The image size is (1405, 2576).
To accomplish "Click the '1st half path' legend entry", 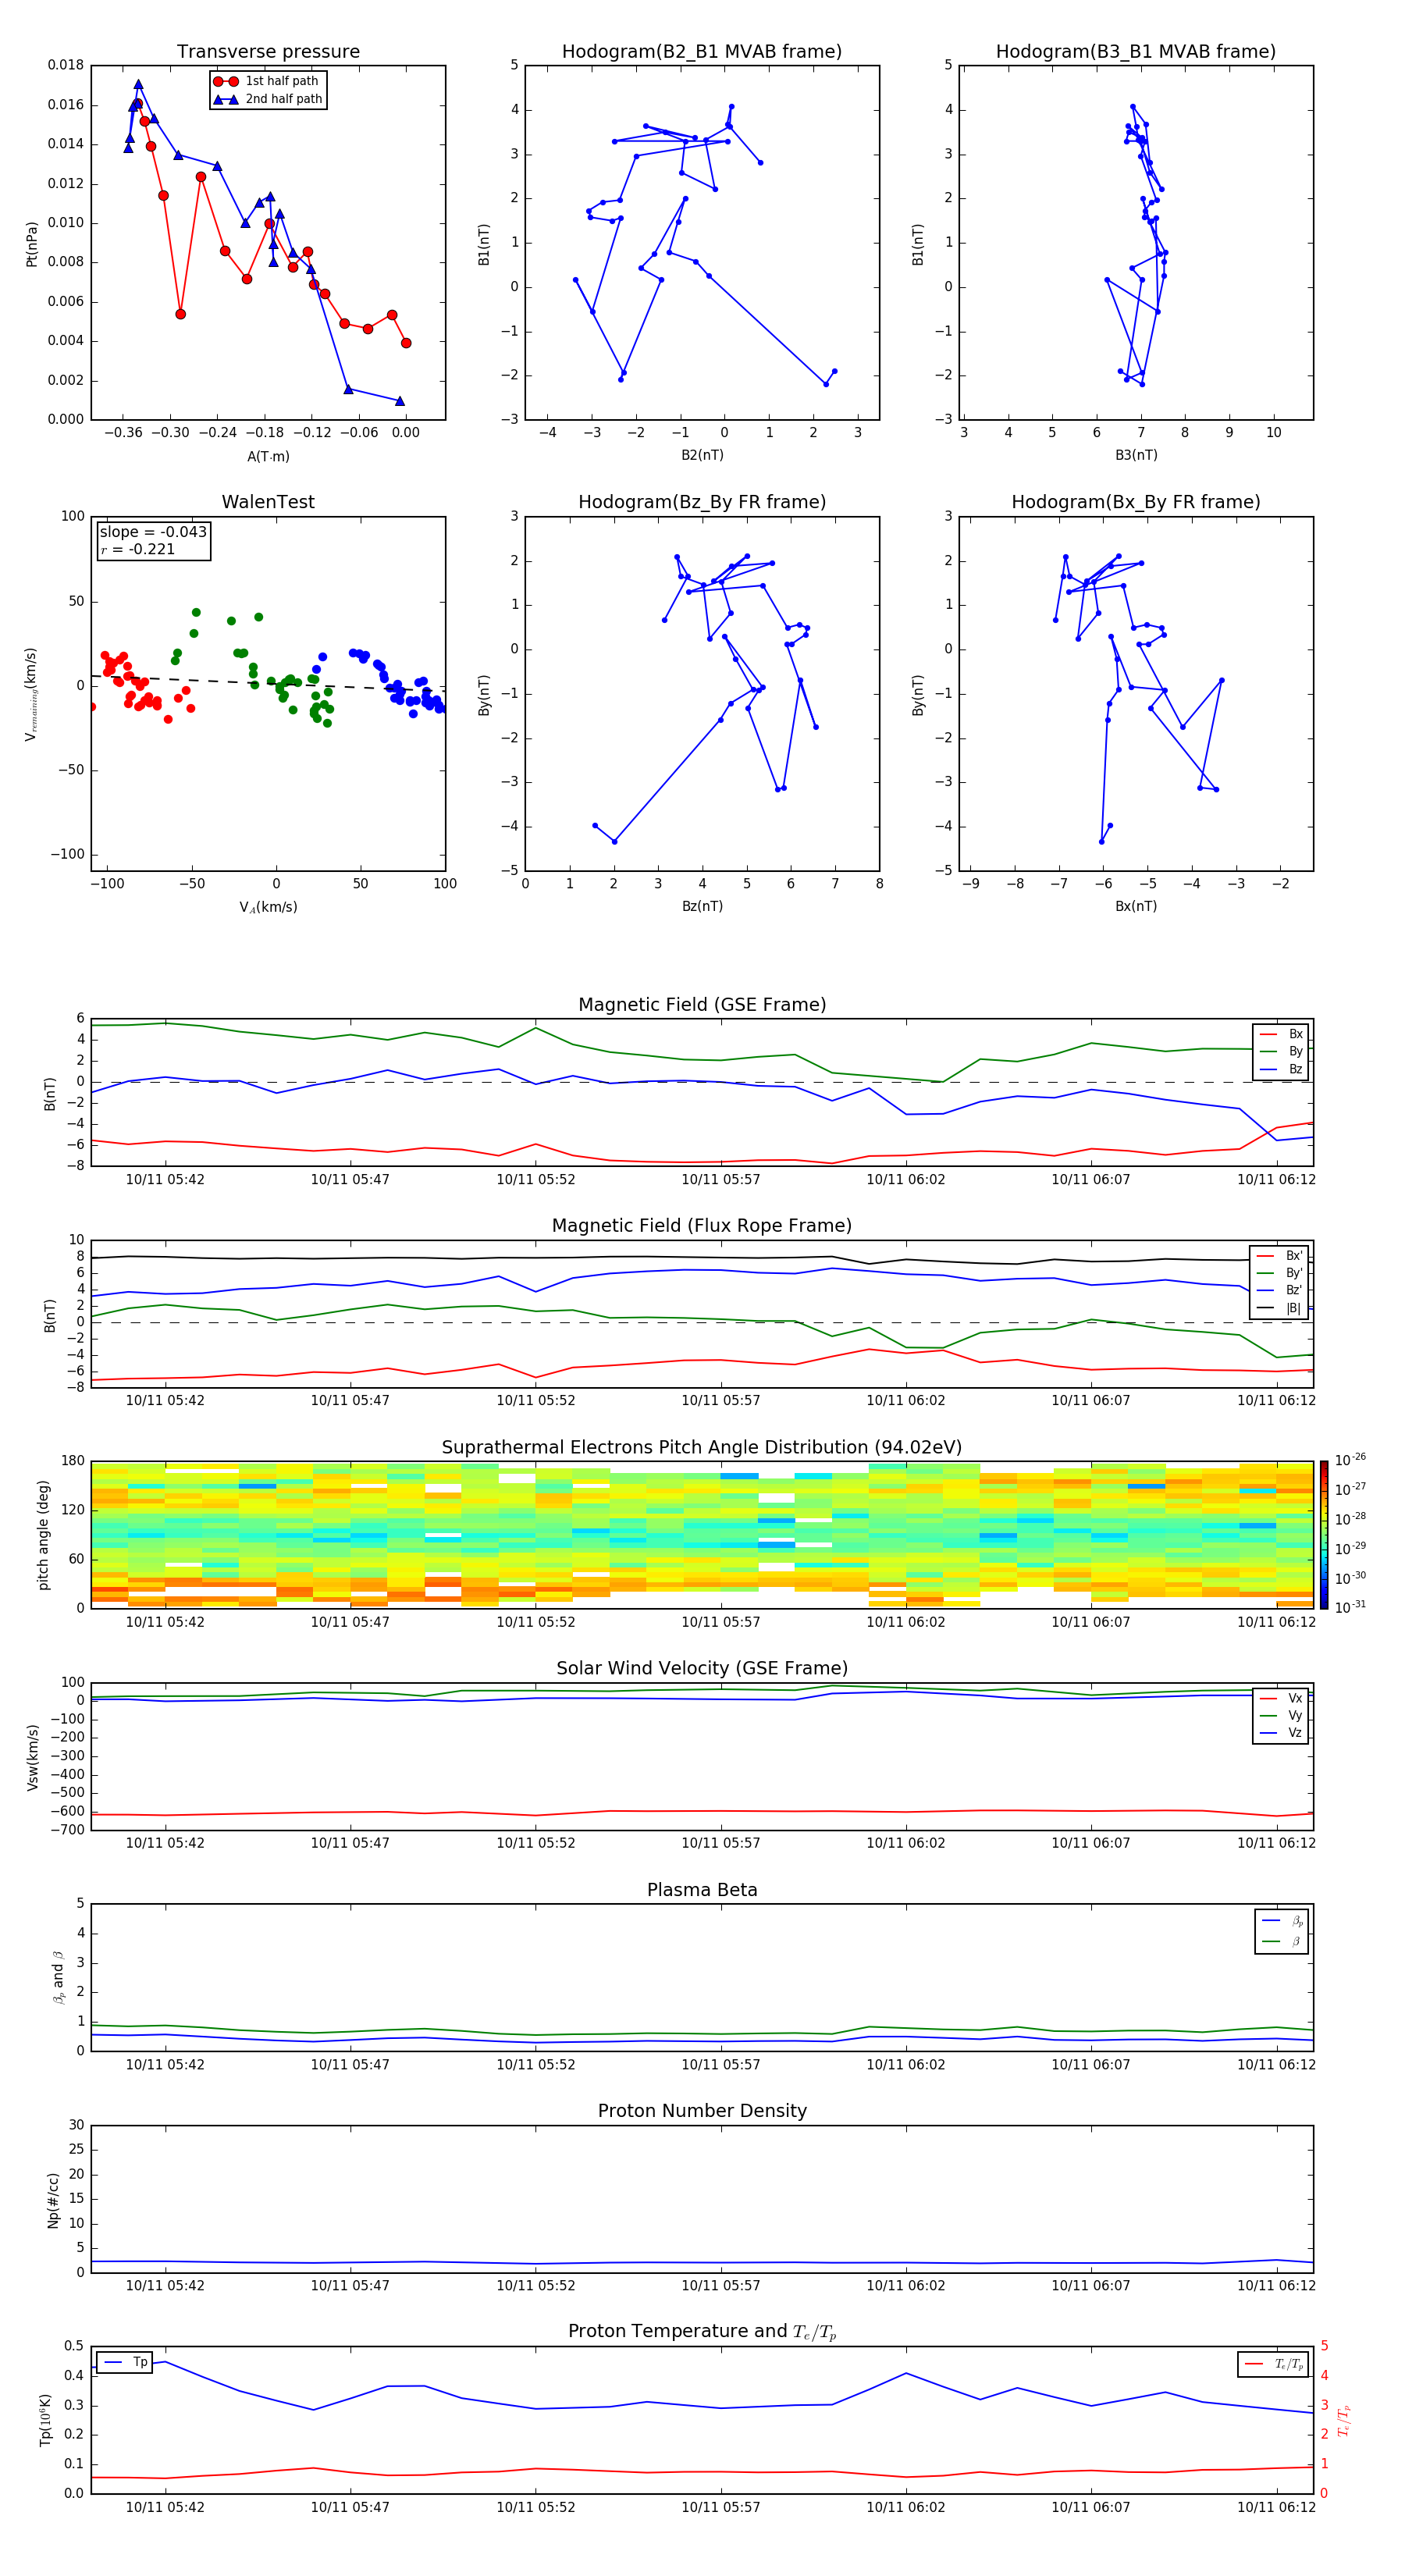I will pos(268,81).
